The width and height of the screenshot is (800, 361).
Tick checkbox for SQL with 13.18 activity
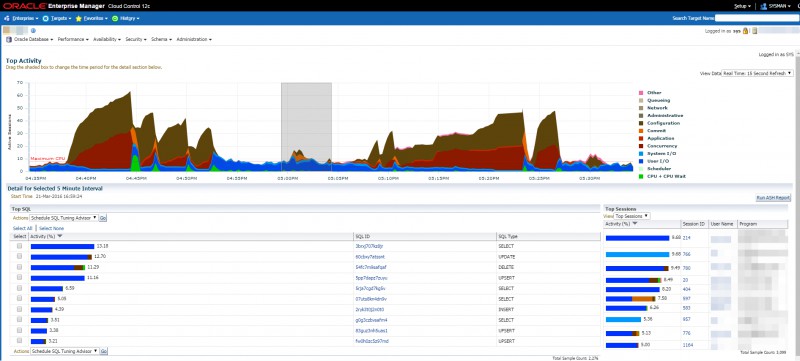point(19,246)
